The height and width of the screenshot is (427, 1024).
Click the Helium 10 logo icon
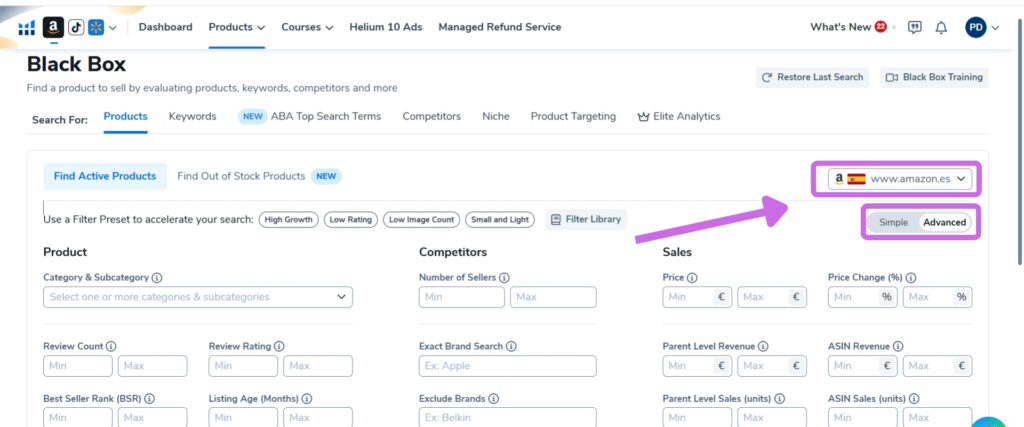(x=27, y=27)
